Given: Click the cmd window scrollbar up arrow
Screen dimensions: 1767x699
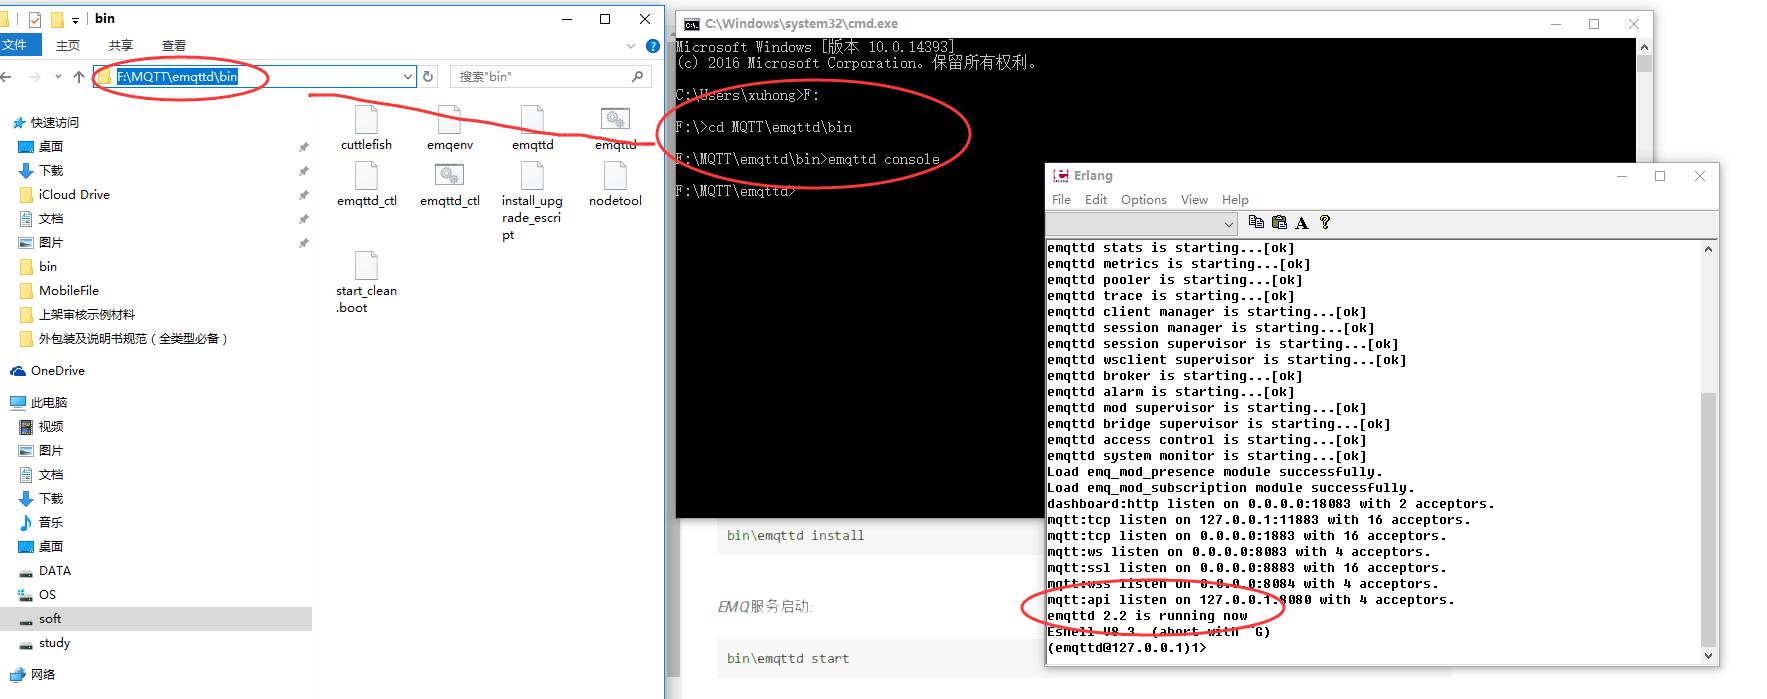Looking at the screenshot, I should point(1644,46).
